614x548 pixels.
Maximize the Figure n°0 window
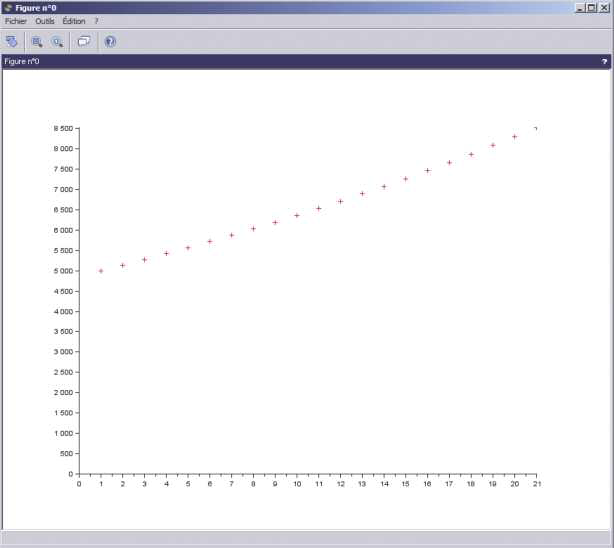[x=592, y=7]
